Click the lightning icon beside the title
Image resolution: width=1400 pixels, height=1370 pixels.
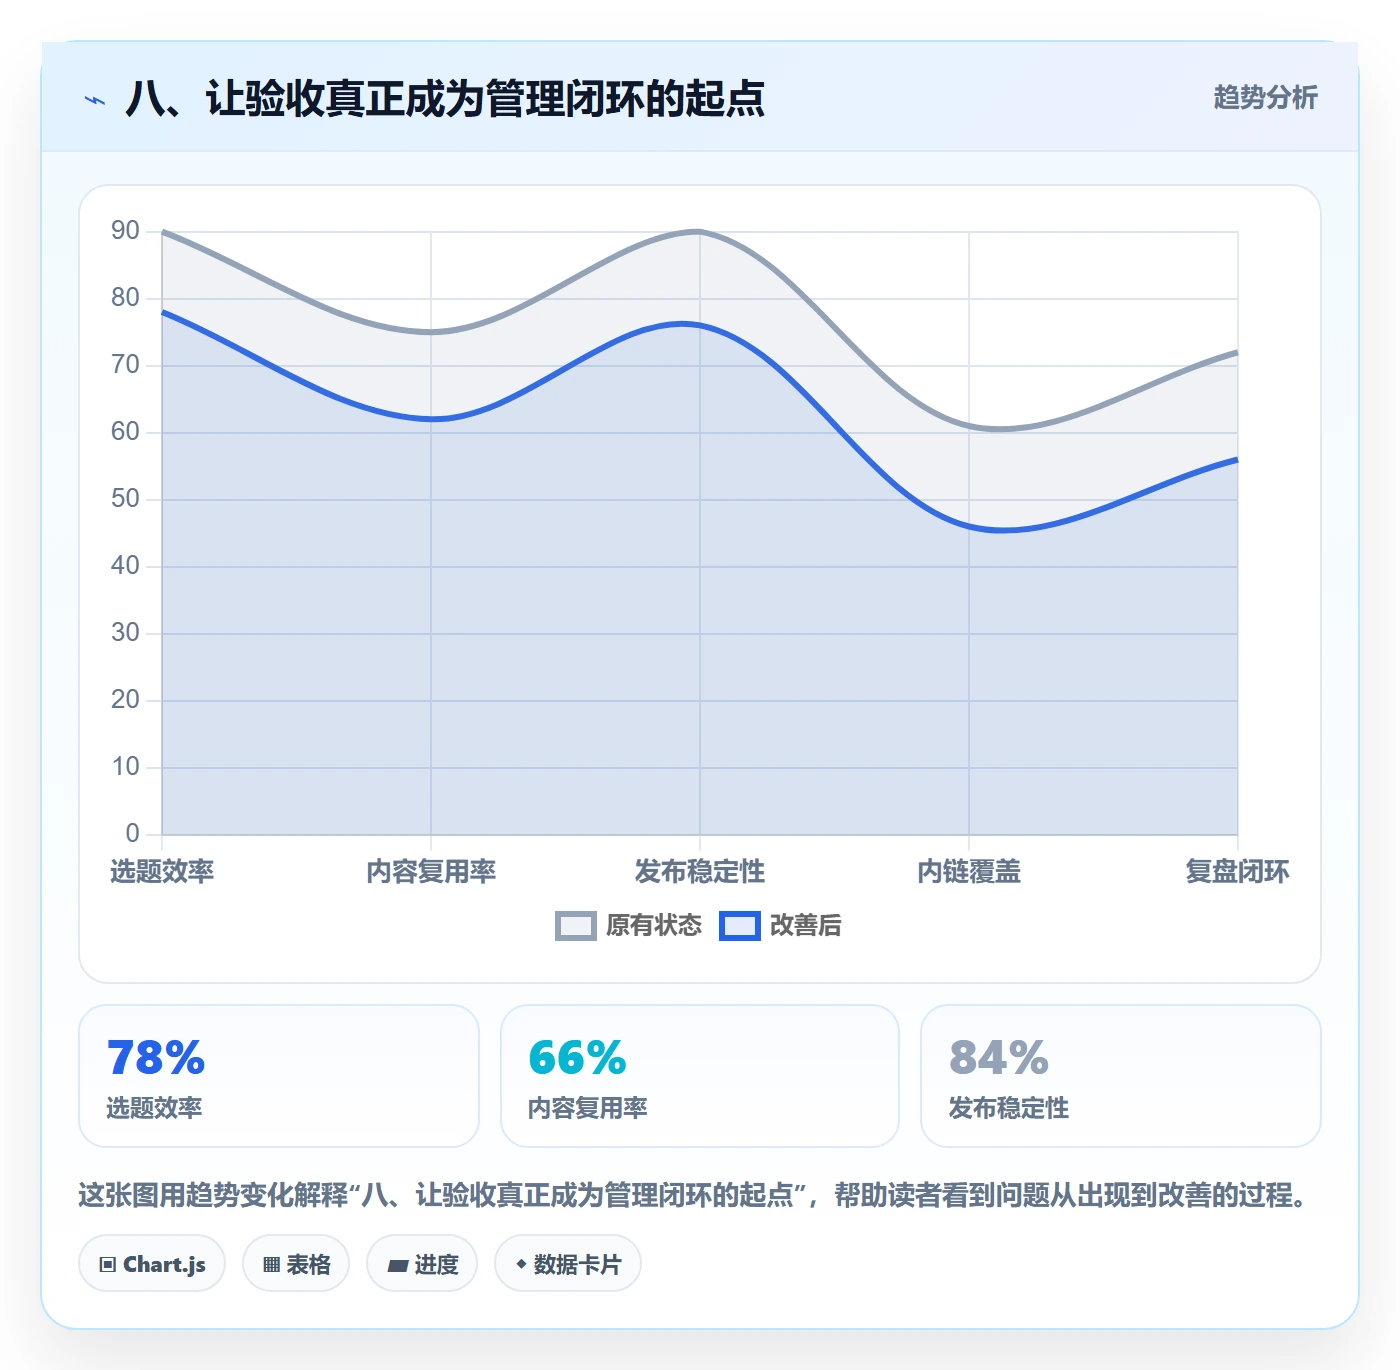pos(95,100)
